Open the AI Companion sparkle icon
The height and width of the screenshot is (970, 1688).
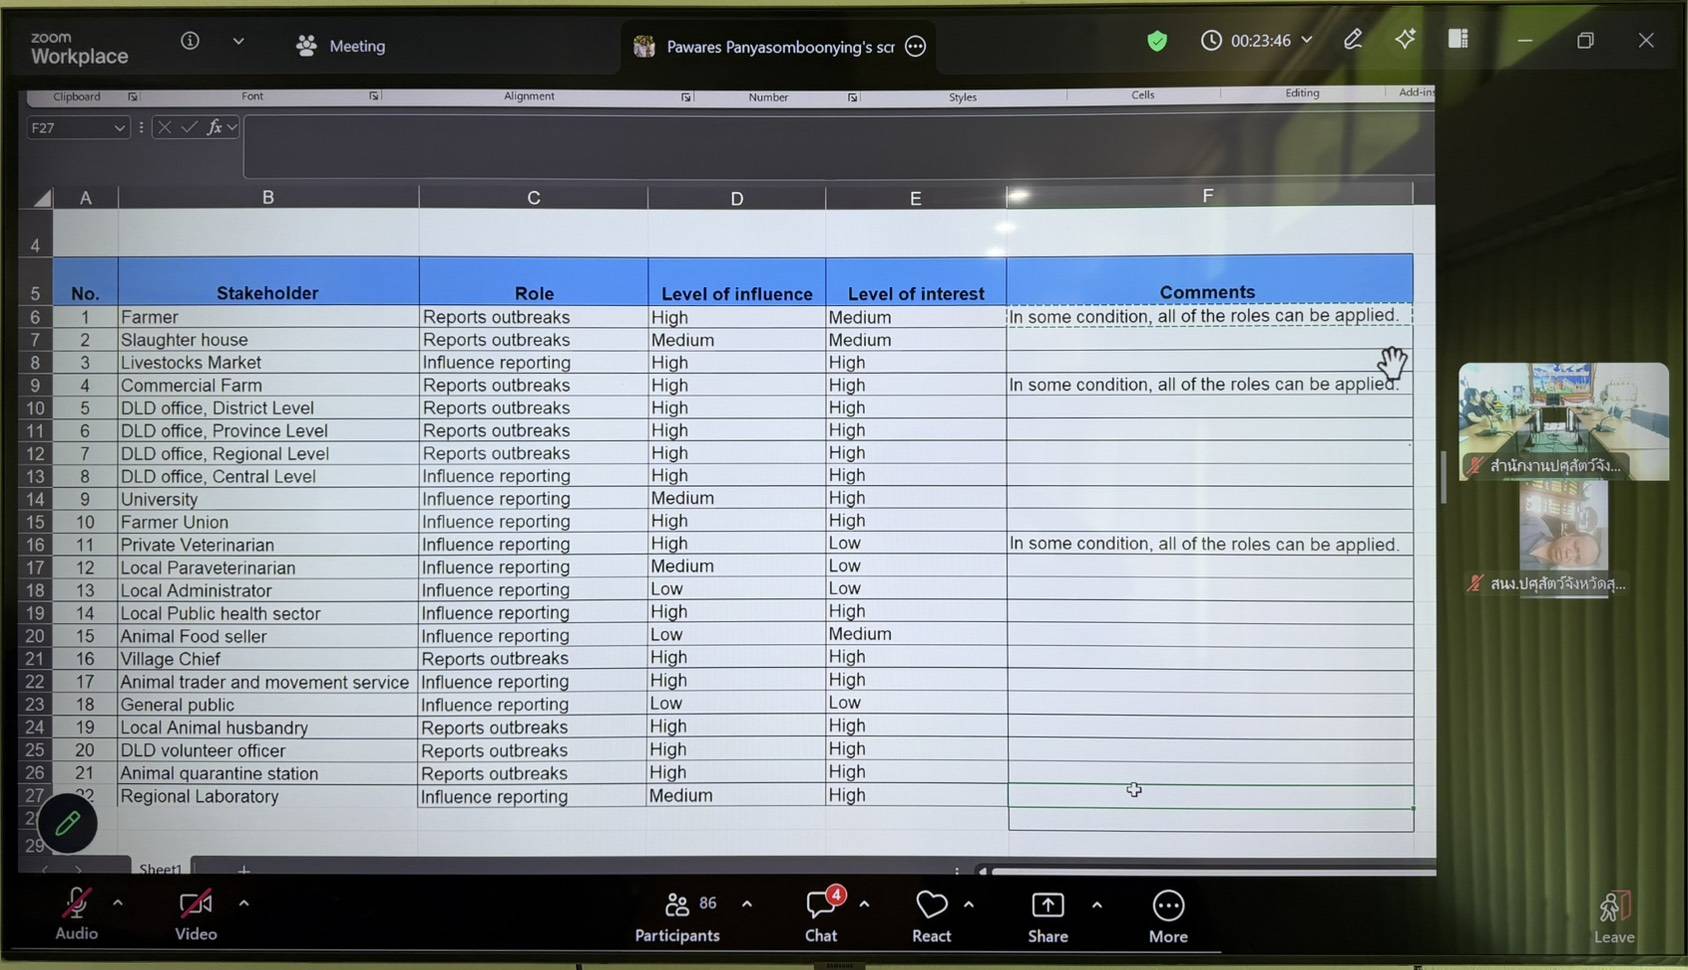(x=1405, y=39)
